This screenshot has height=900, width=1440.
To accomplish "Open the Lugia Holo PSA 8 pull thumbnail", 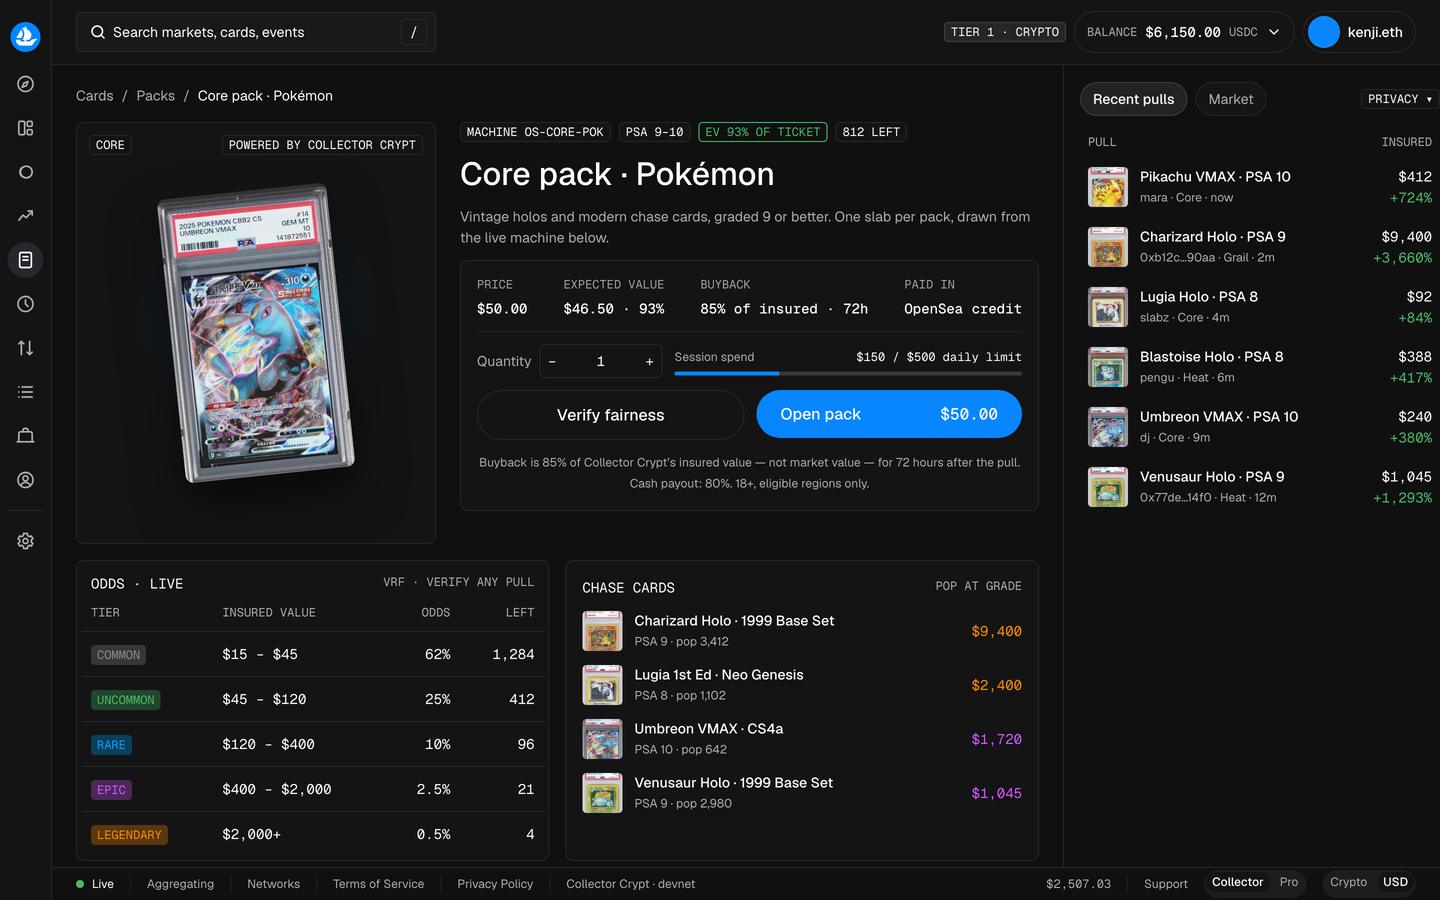I will 1108,307.
